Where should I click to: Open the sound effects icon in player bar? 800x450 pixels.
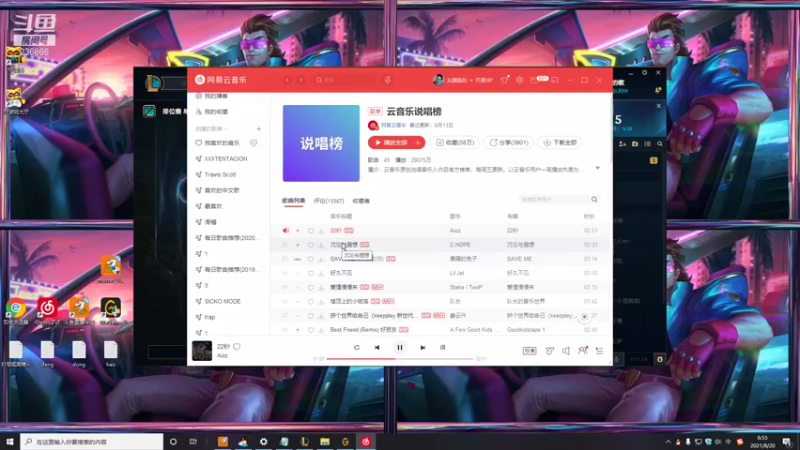click(x=549, y=351)
